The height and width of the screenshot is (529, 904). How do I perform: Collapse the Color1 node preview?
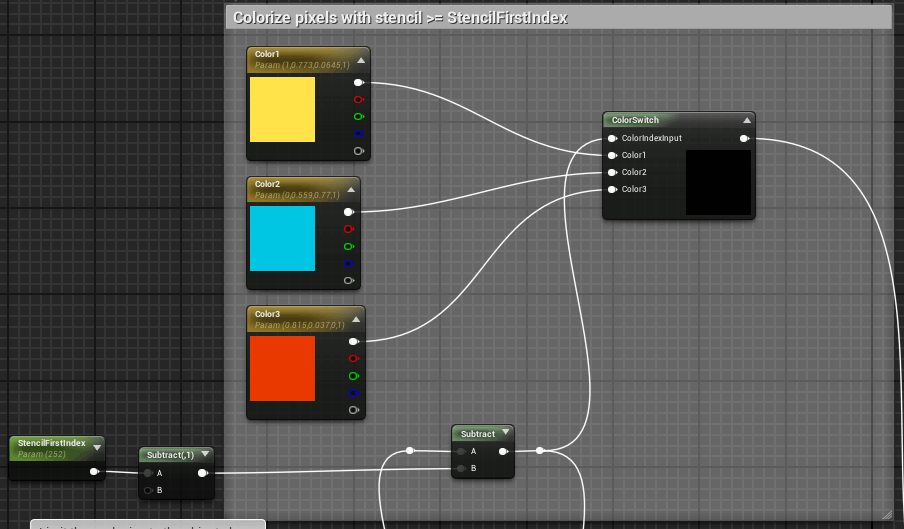click(x=361, y=60)
